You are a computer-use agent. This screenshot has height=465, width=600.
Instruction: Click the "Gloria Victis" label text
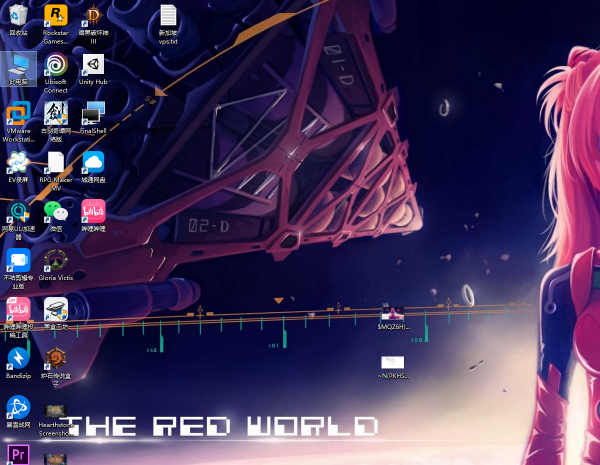coord(56,277)
